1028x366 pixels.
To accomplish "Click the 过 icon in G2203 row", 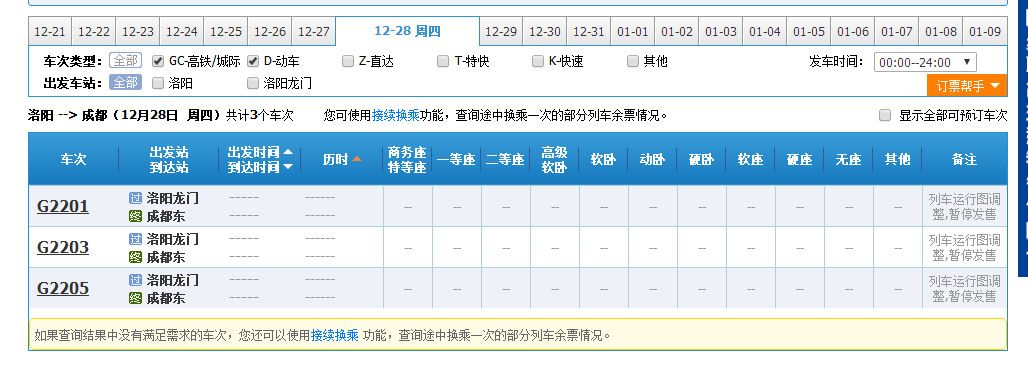I will point(135,239).
